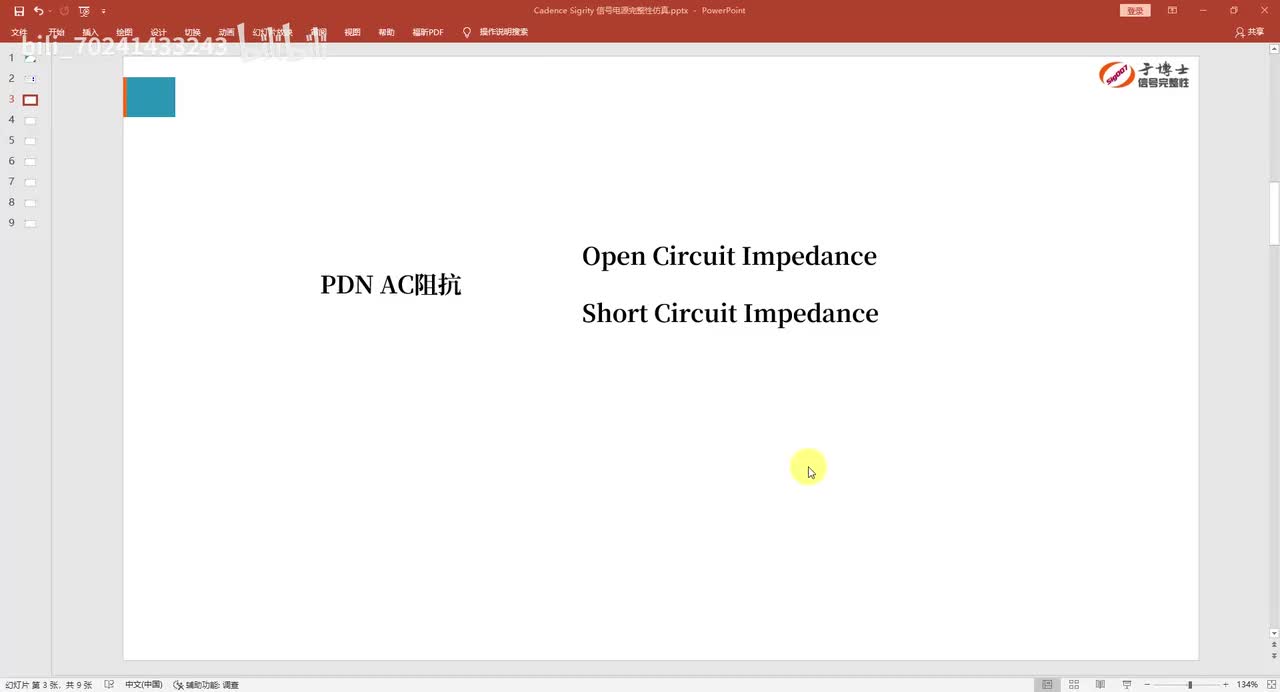
Task: Undo the last action
Action: [37, 11]
